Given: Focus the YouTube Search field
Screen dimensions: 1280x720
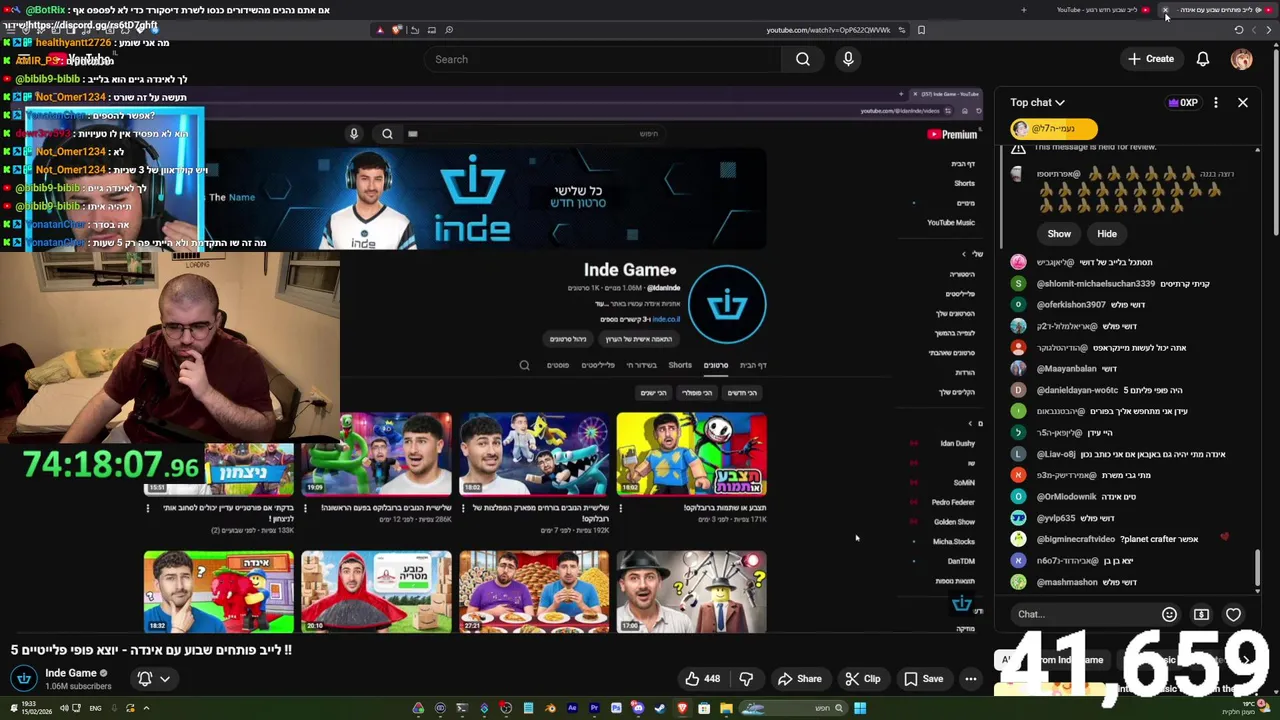Looking at the screenshot, I should tap(605, 60).
